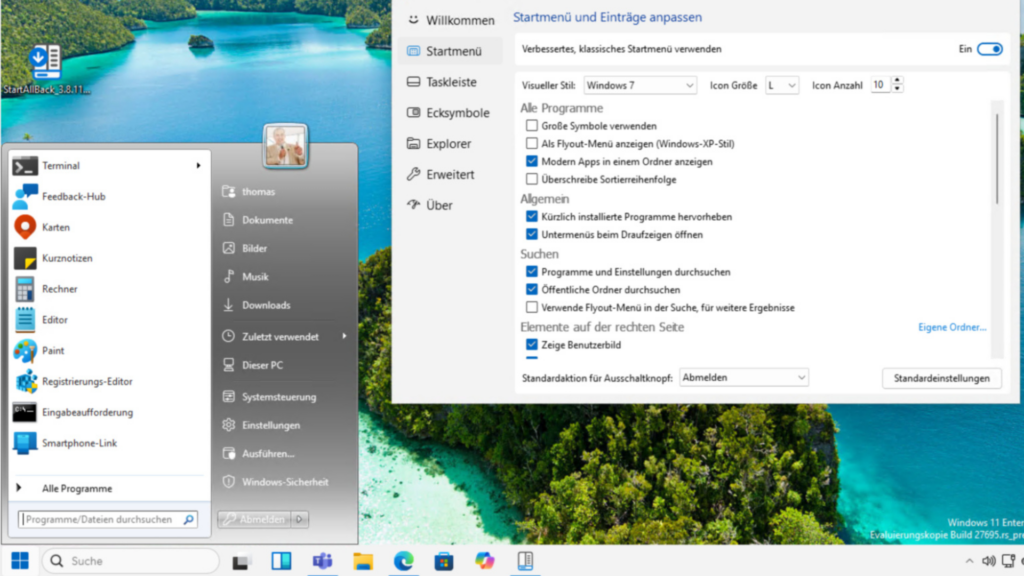Click the Eigene Ordner link
This screenshot has height=576, width=1024.
(x=952, y=327)
